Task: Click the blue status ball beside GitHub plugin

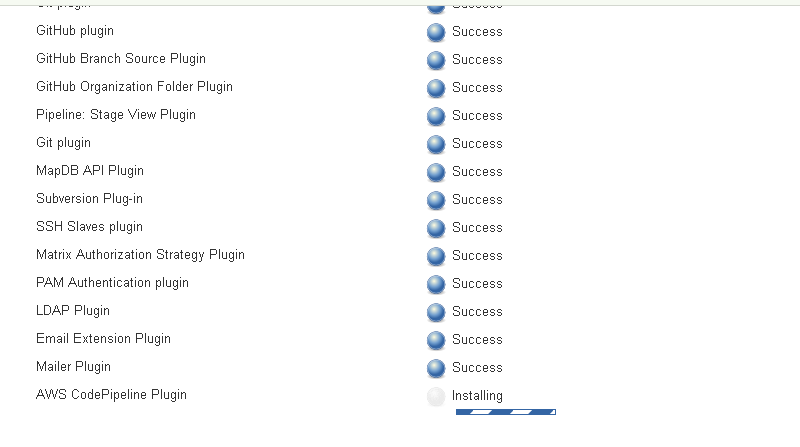Action: [x=436, y=32]
